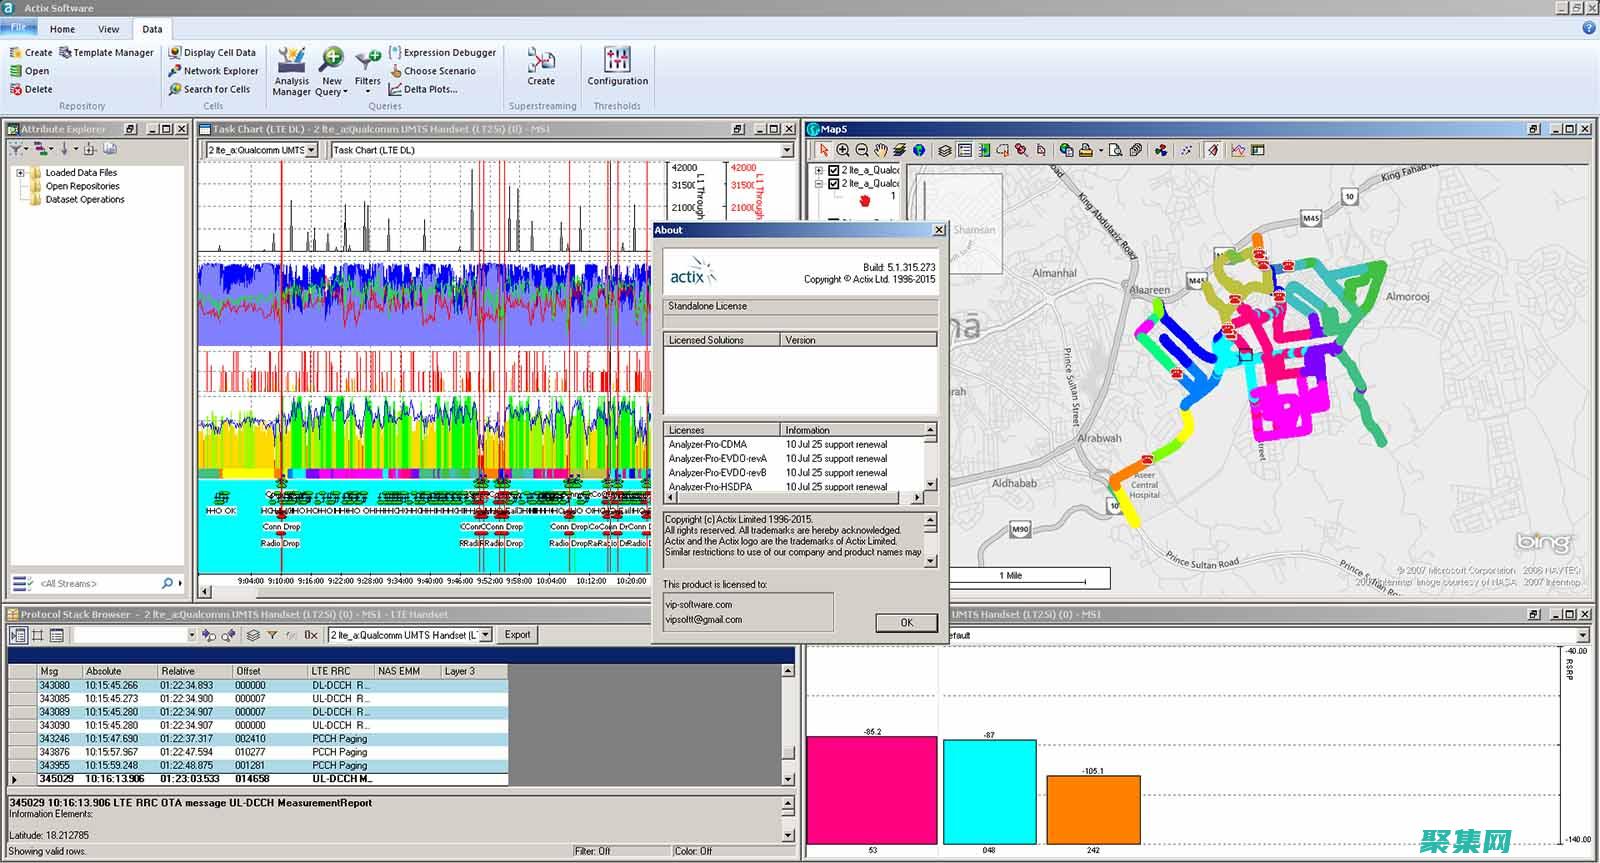Select the zoom in tool on map toolbar

pos(843,150)
